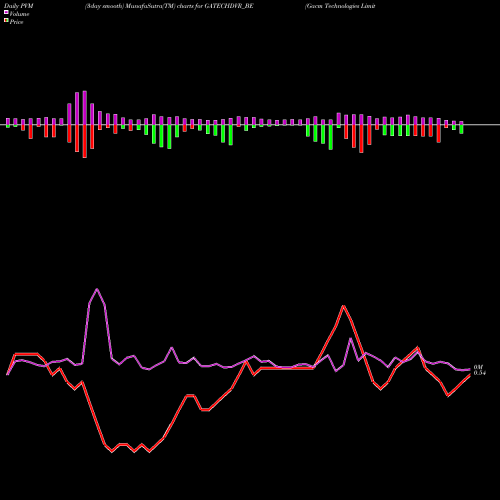This screenshot has height=500, width=500.
Task: Click the Price legend color swatch
Action: (x=6, y=21)
